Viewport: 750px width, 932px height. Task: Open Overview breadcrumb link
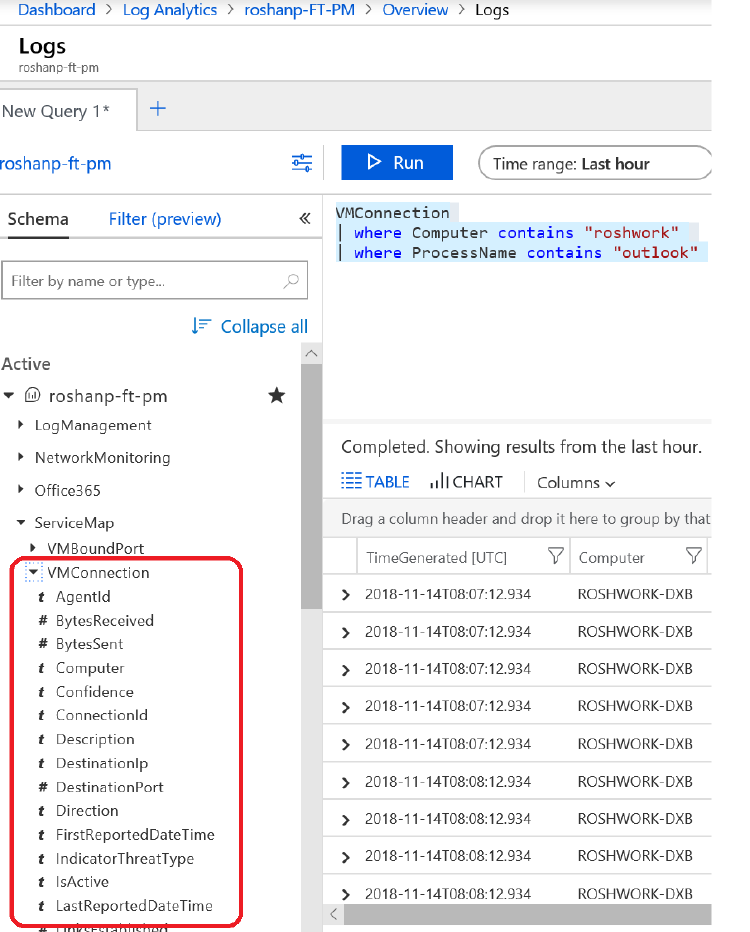click(x=415, y=10)
